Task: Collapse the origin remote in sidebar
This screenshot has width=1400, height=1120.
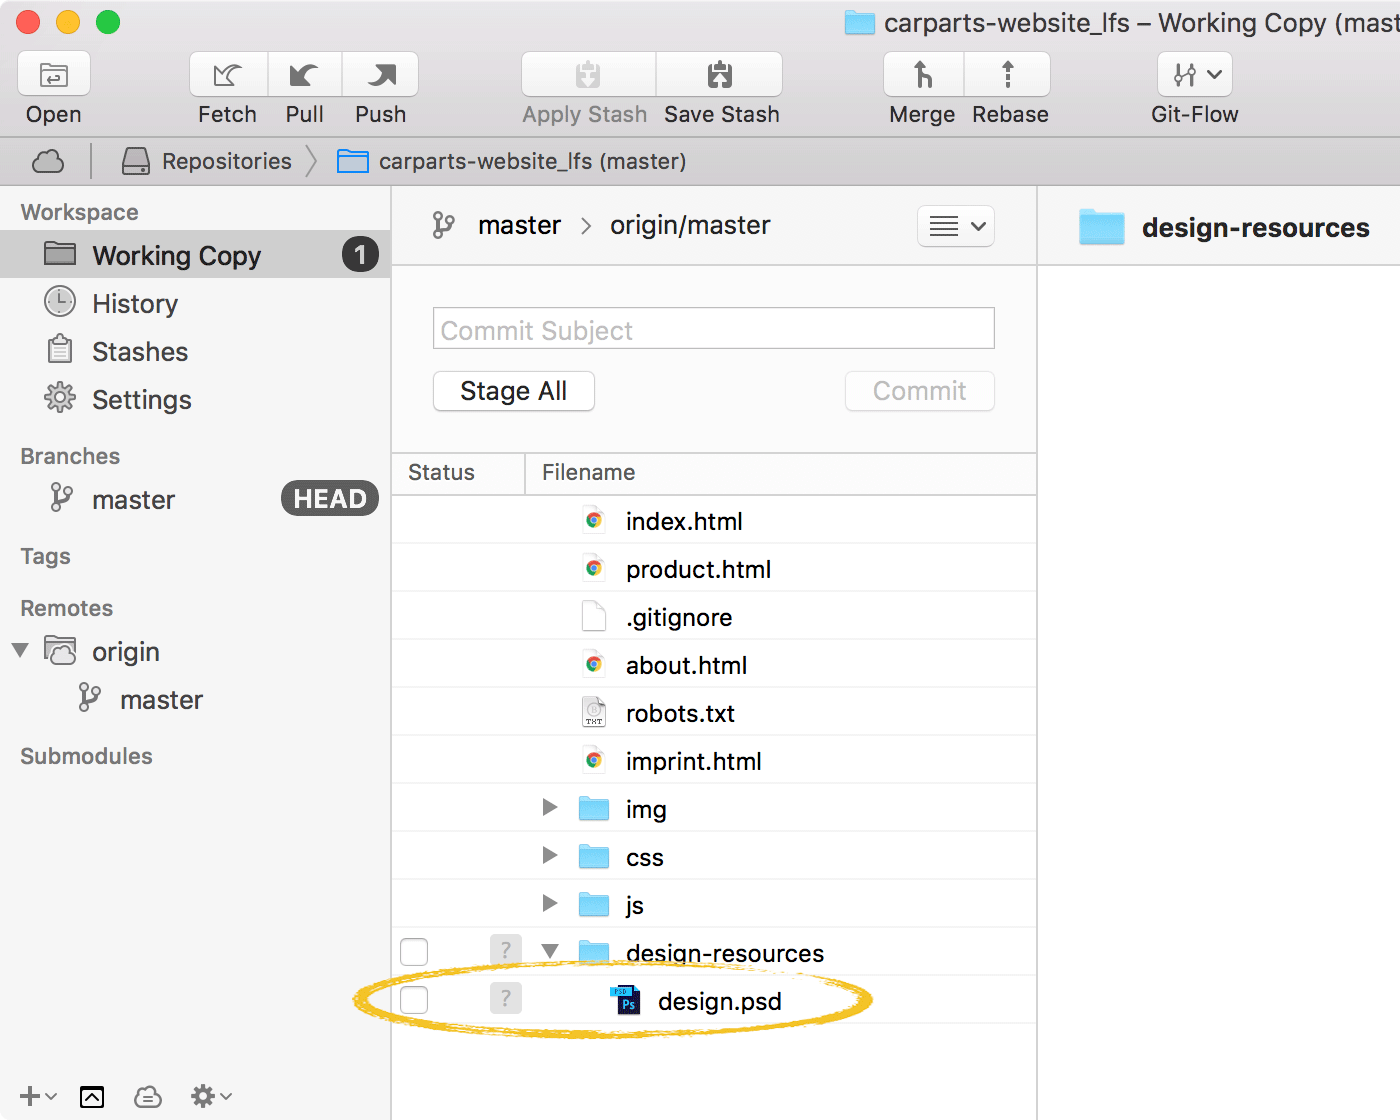Action: tap(20, 651)
